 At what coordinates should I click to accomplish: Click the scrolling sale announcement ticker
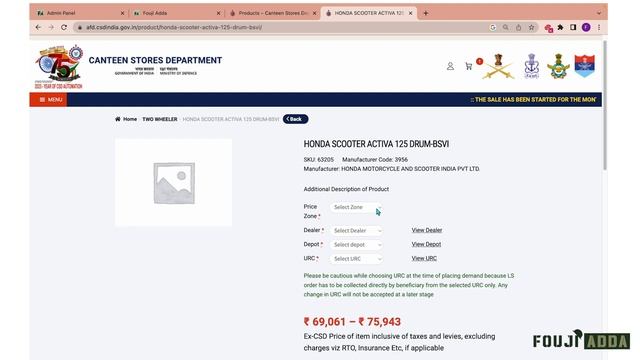click(533, 100)
